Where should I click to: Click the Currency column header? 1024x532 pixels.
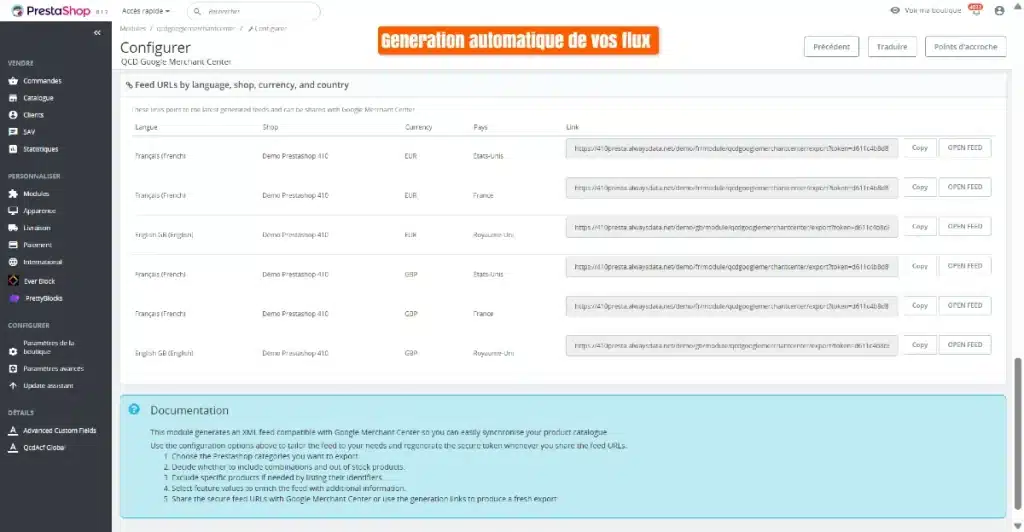tap(419, 127)
